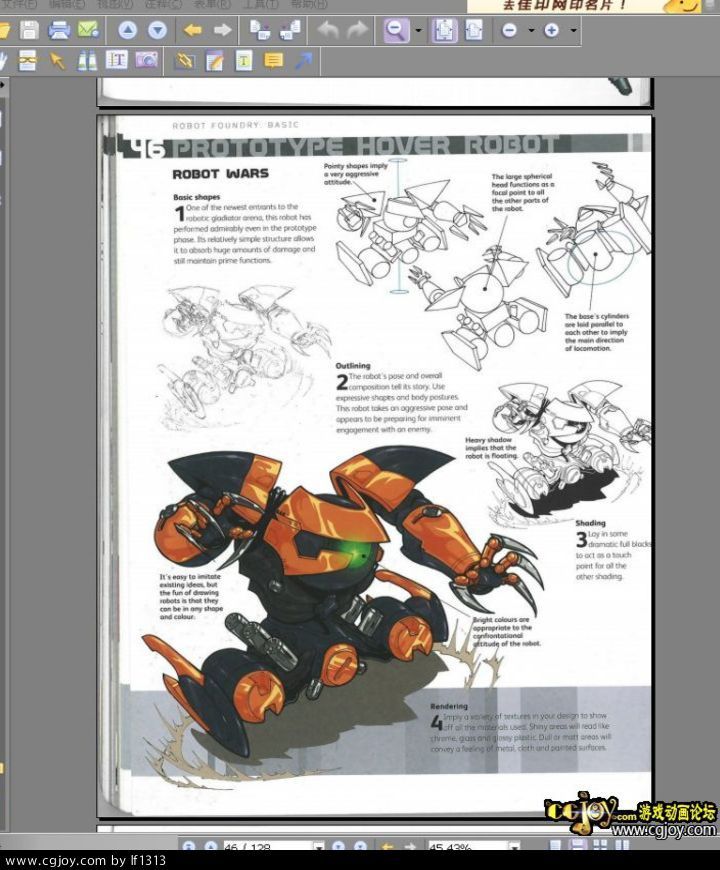Email the document via the envelope icon
The height and width of the screenshot is (870, 720).
(x=88, y=30)
